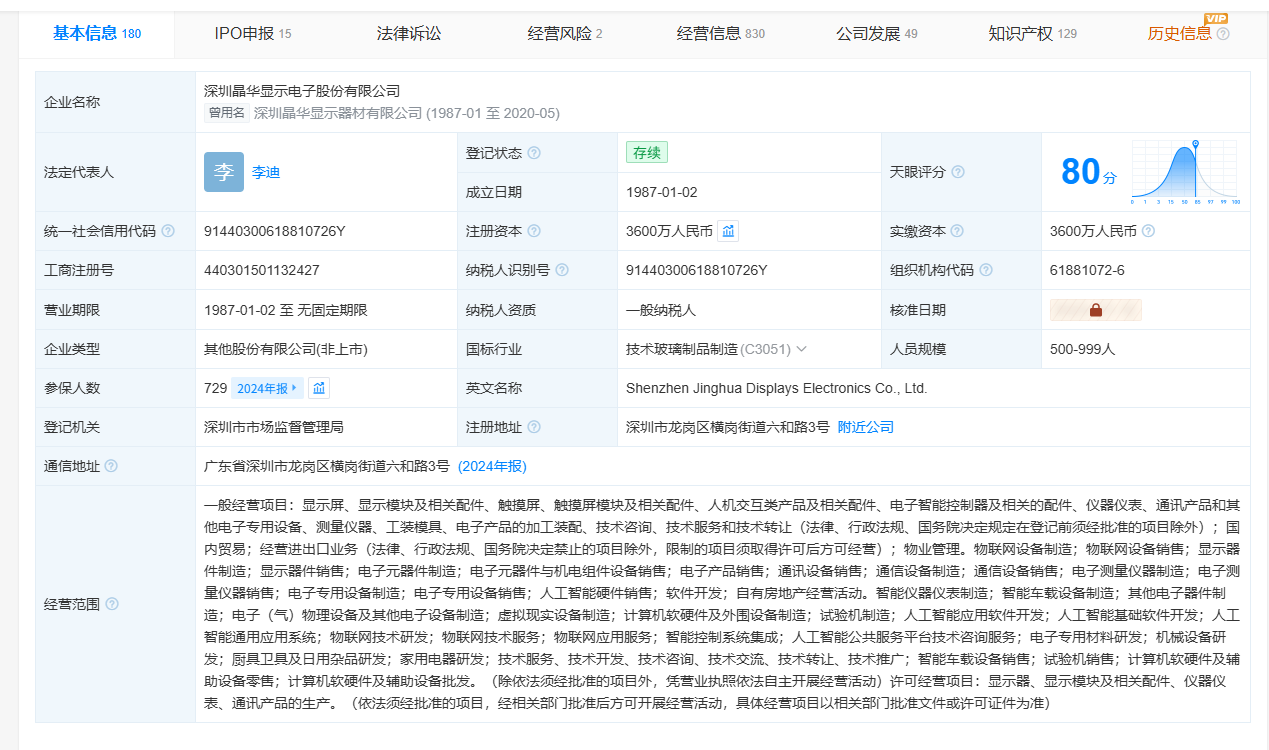Click the 天眼评分 distribution curve chart
The width and height of the screenshot is (1269, 750).
[1185, 172]
